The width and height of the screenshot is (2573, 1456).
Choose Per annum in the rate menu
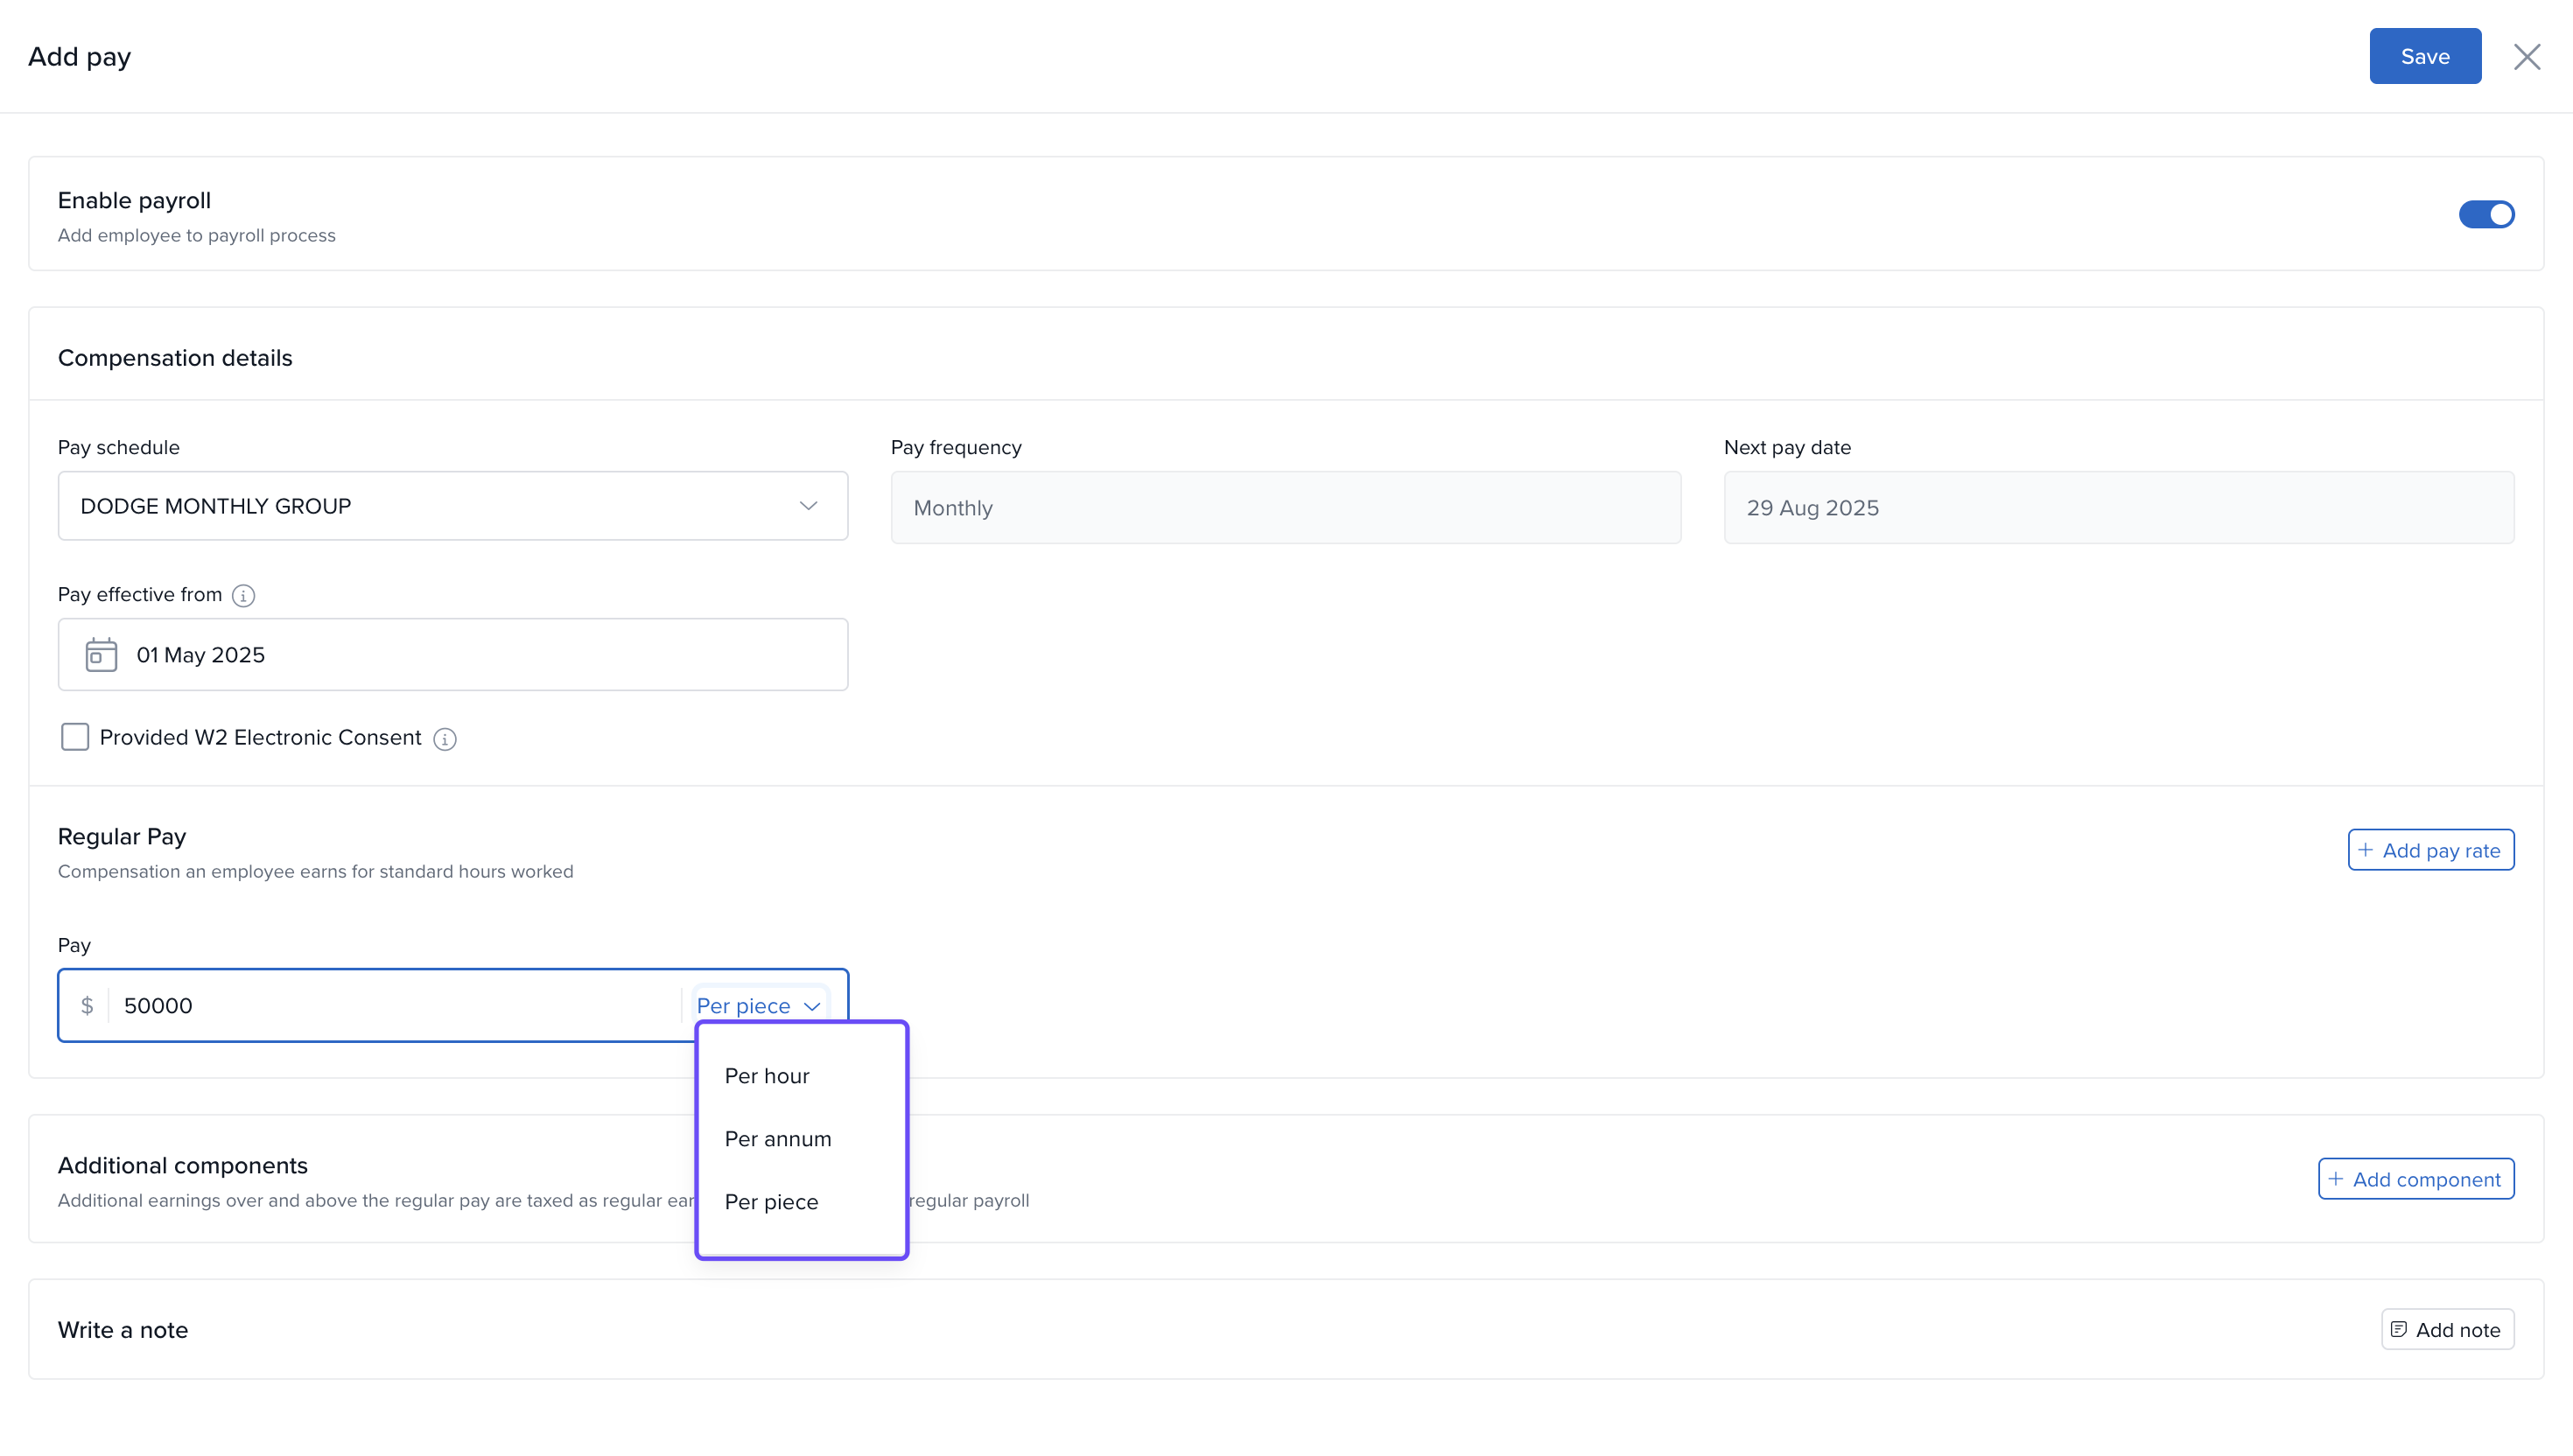click(x=778, y=1139)
